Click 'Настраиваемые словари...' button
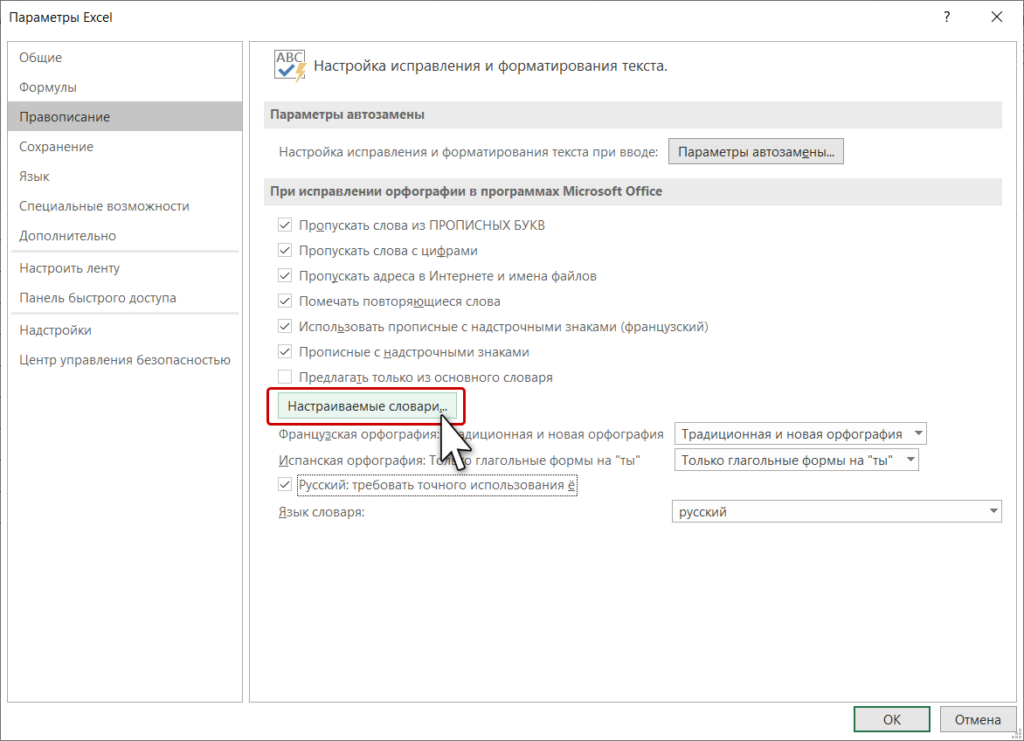The height and width of the screenshot is (741, 1024). 367,406
